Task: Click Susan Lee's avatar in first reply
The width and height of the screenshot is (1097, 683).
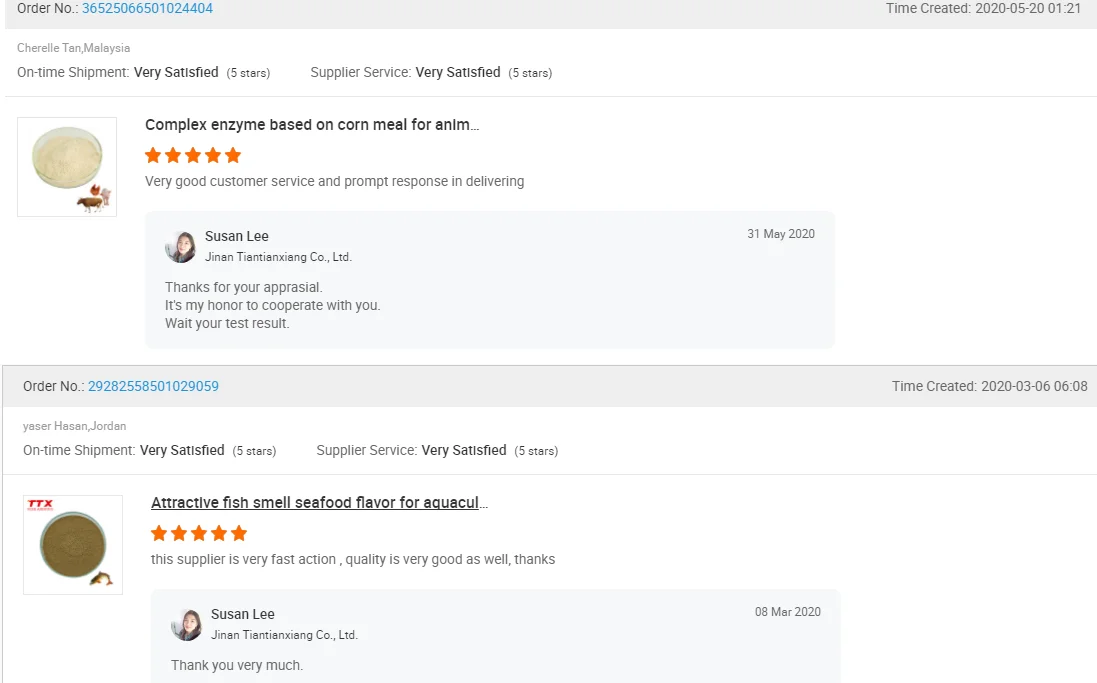Action: (181, 246)
